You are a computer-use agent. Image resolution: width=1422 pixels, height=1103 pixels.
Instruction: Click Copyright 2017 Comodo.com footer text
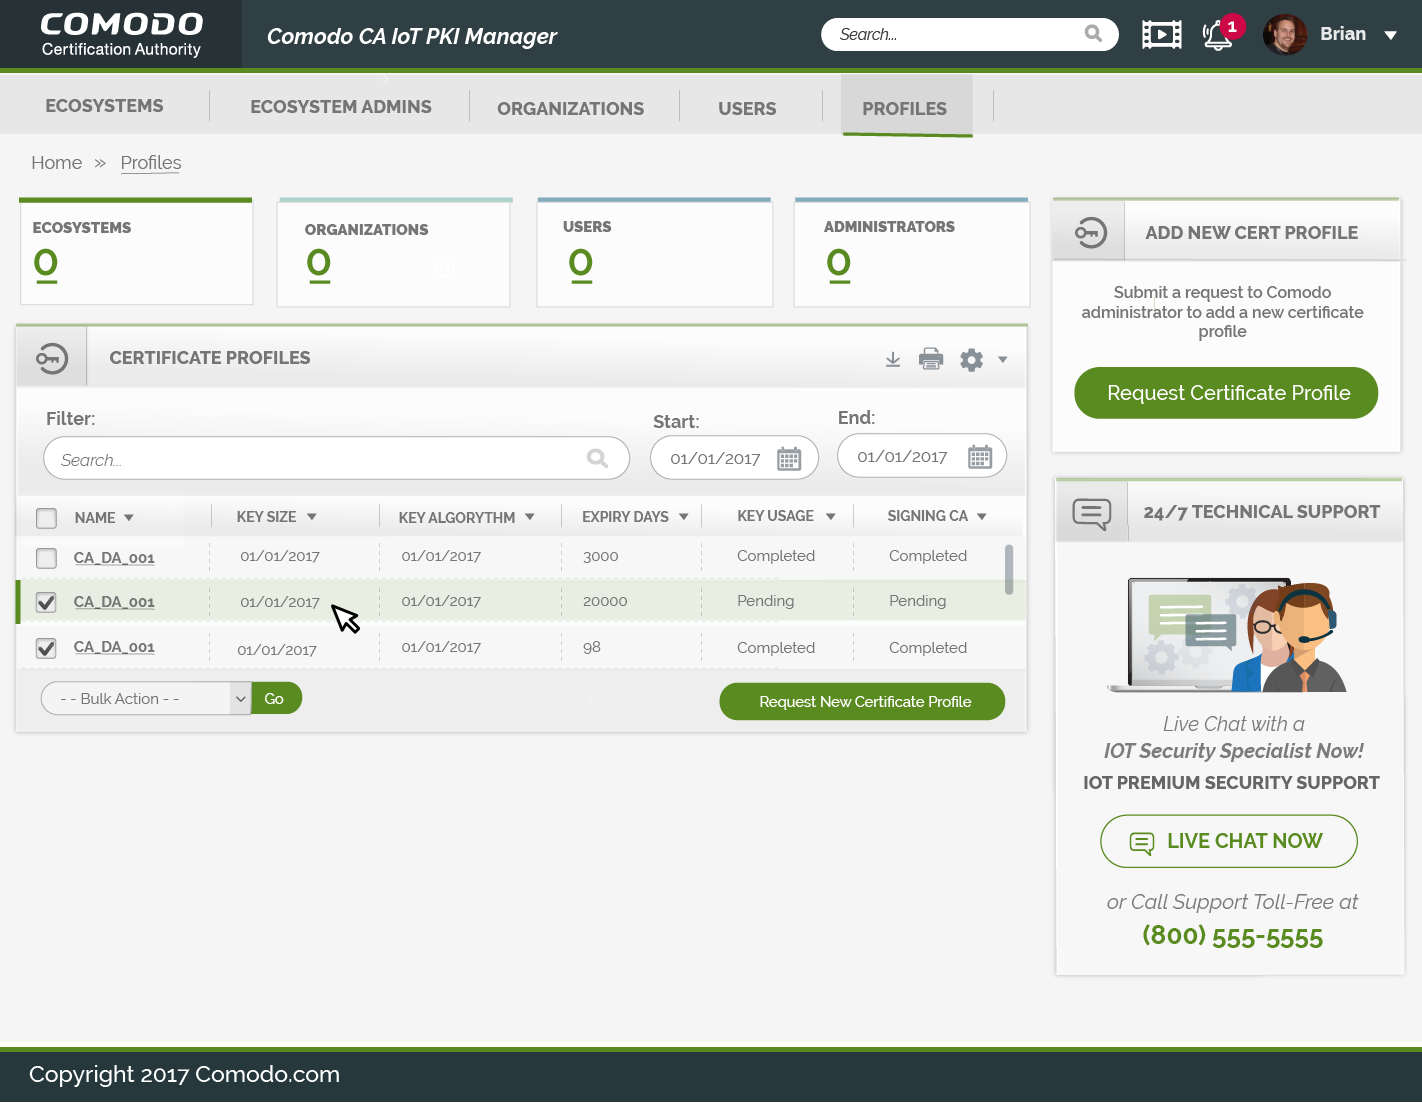(184, 1075)
